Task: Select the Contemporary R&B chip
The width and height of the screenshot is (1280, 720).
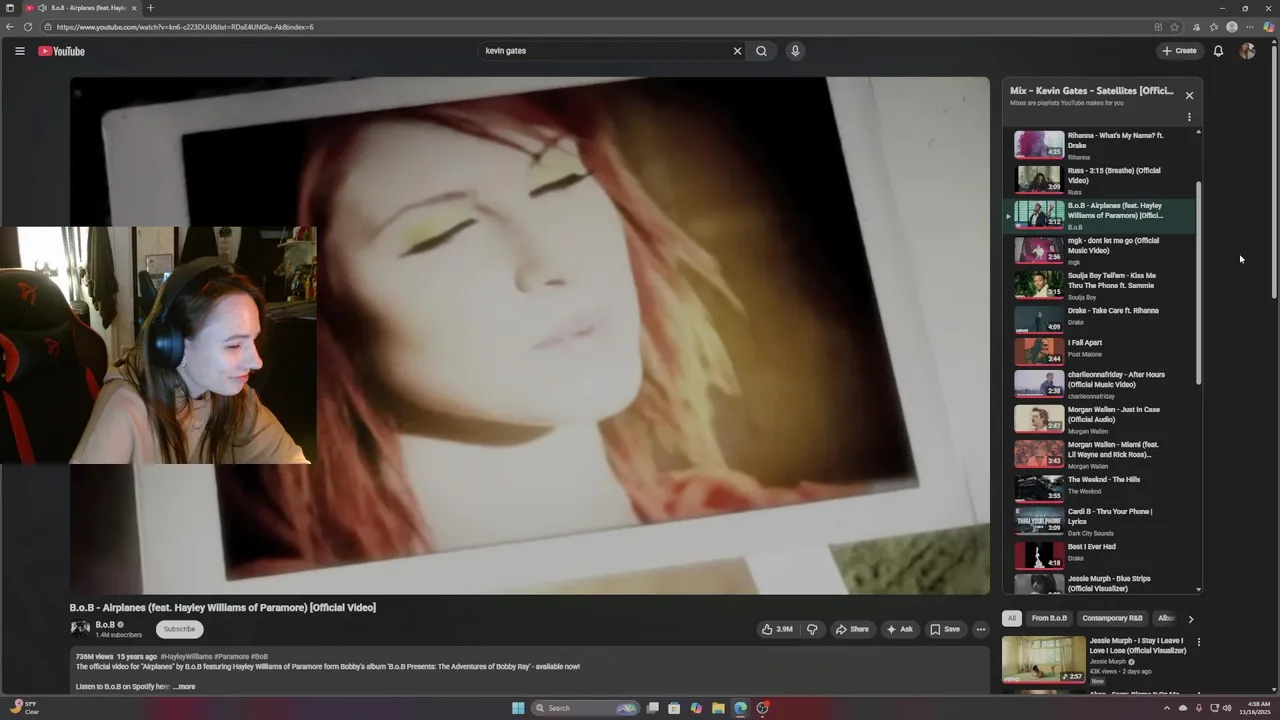Action: (1112, 618)
